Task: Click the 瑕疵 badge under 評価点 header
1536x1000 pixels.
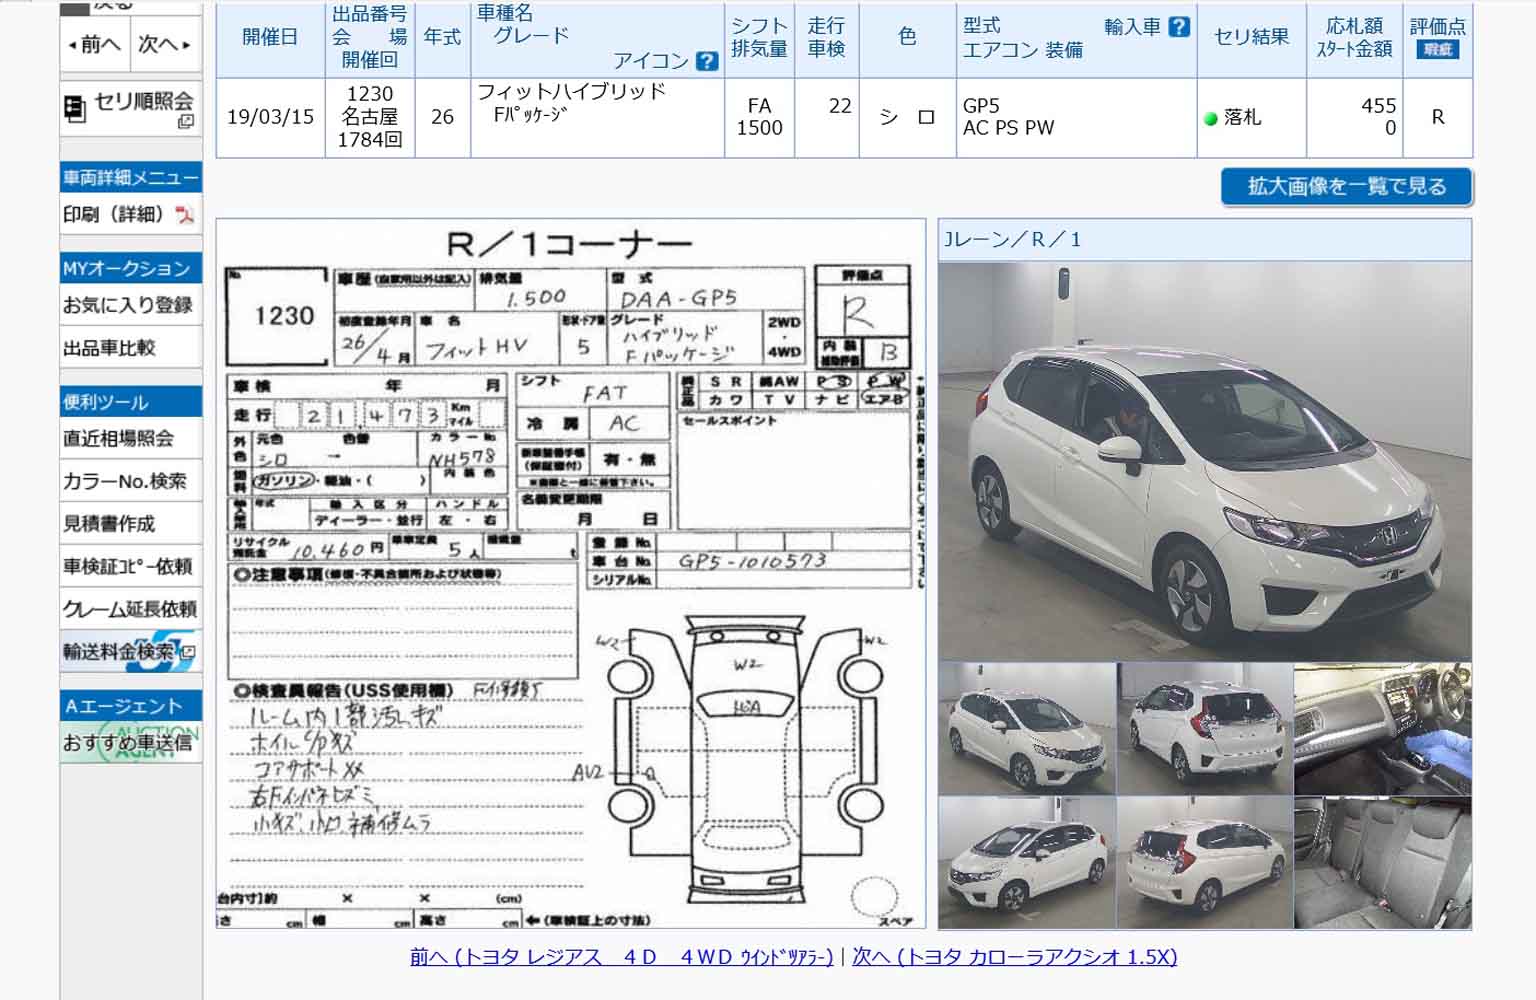Action: tap(1437, 49)
